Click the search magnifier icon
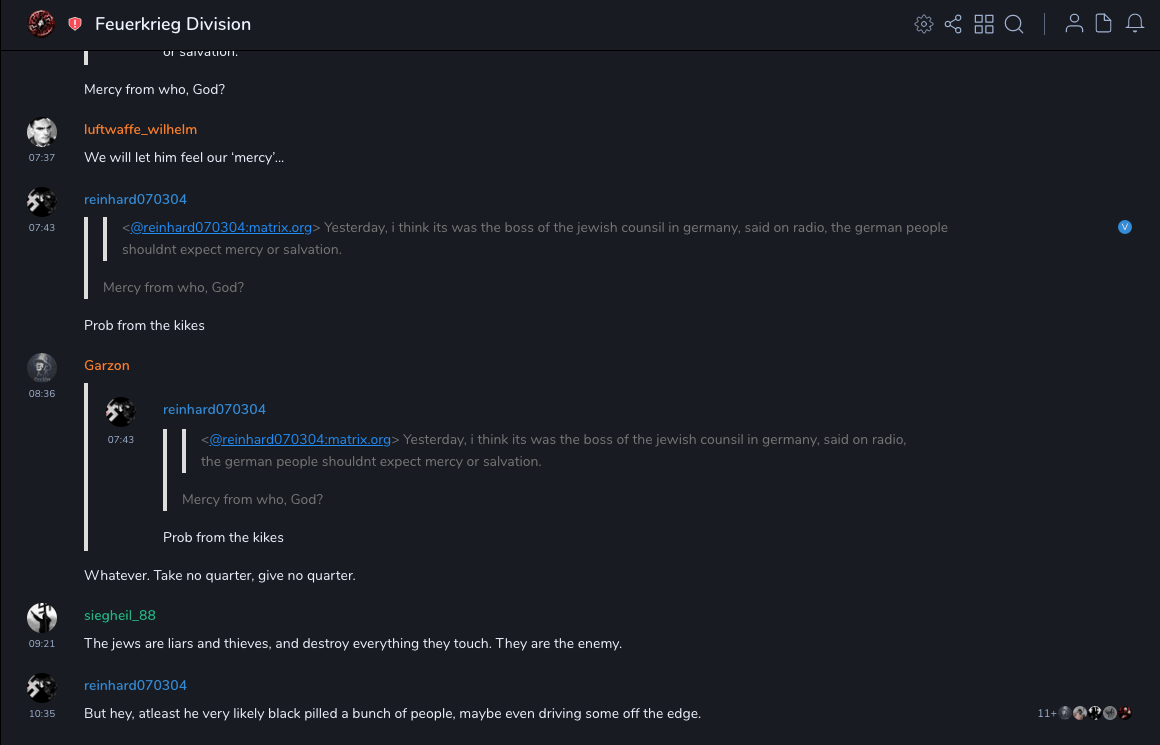 pos(1014,24)
